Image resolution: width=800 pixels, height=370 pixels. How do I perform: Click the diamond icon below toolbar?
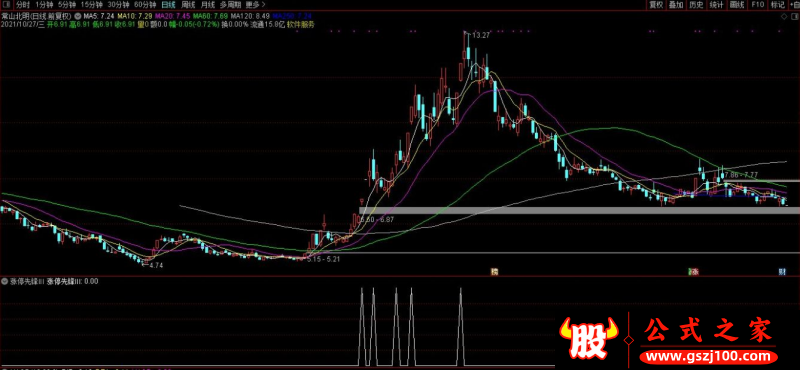784,16
